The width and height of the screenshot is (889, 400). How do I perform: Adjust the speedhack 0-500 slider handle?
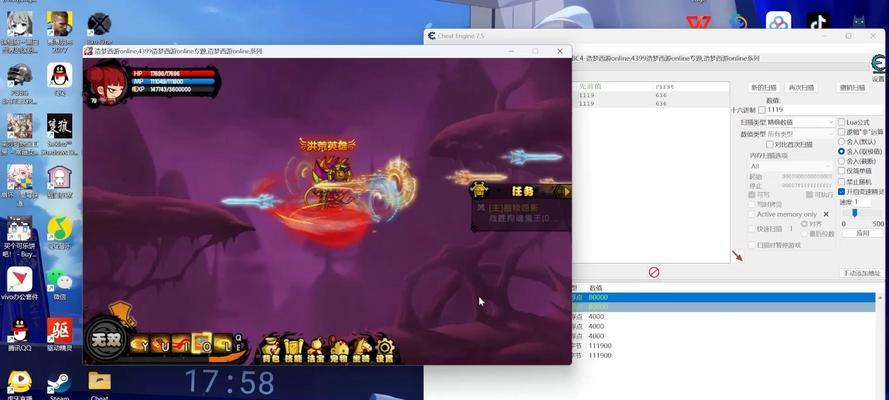point(854,213)
